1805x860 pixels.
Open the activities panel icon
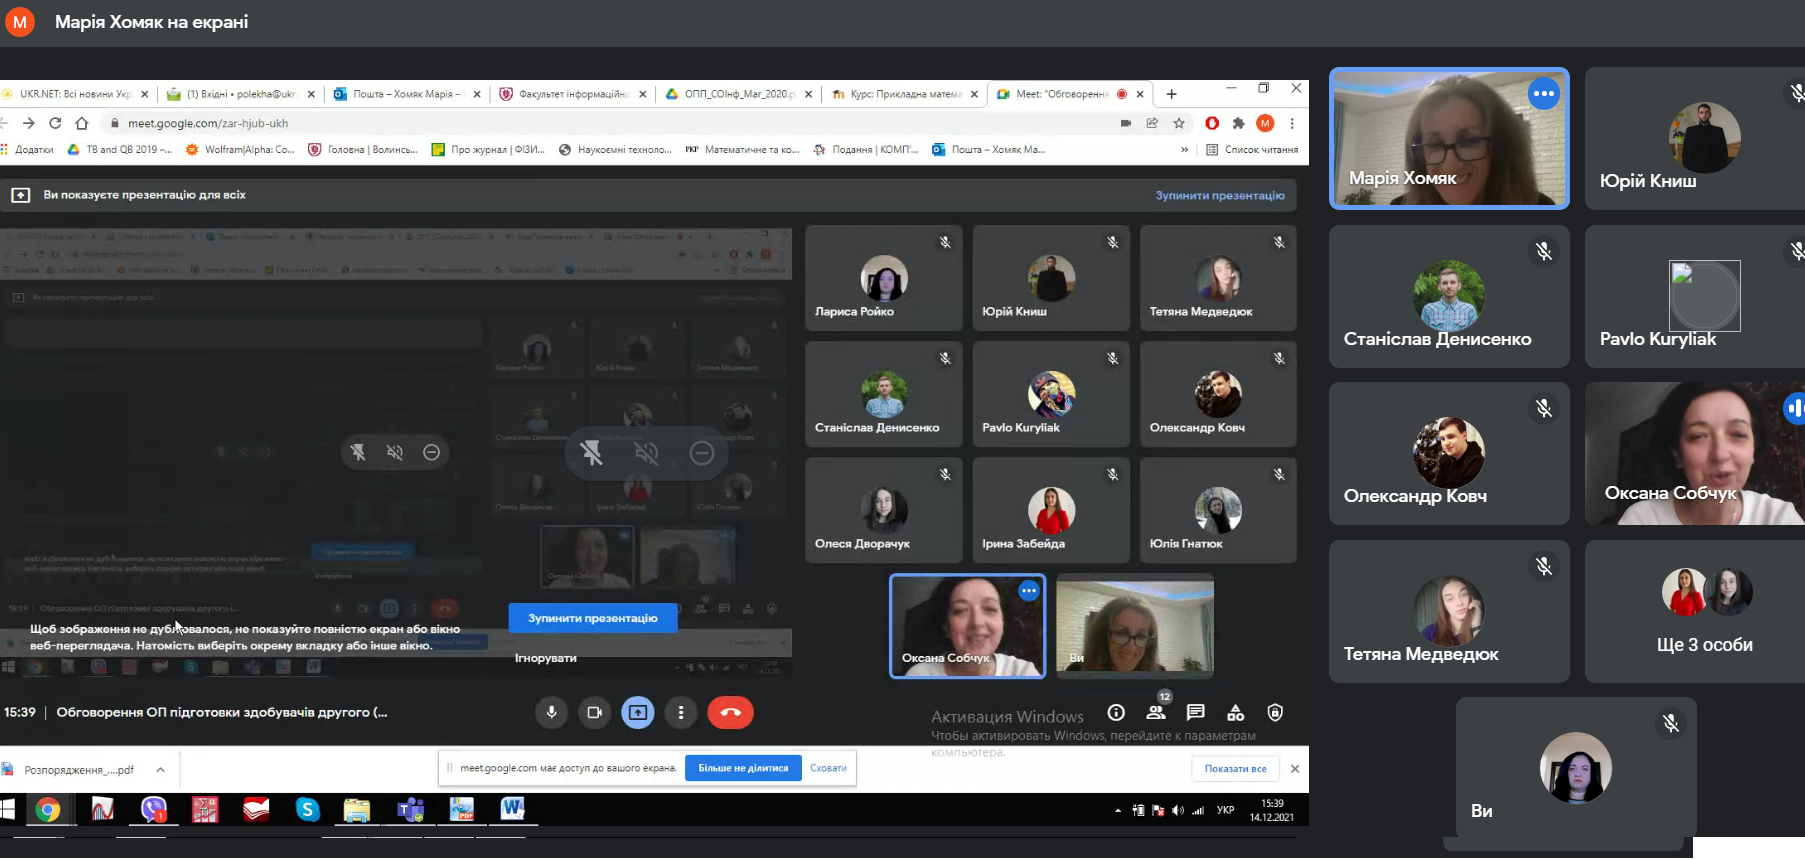coord(1236,713)
